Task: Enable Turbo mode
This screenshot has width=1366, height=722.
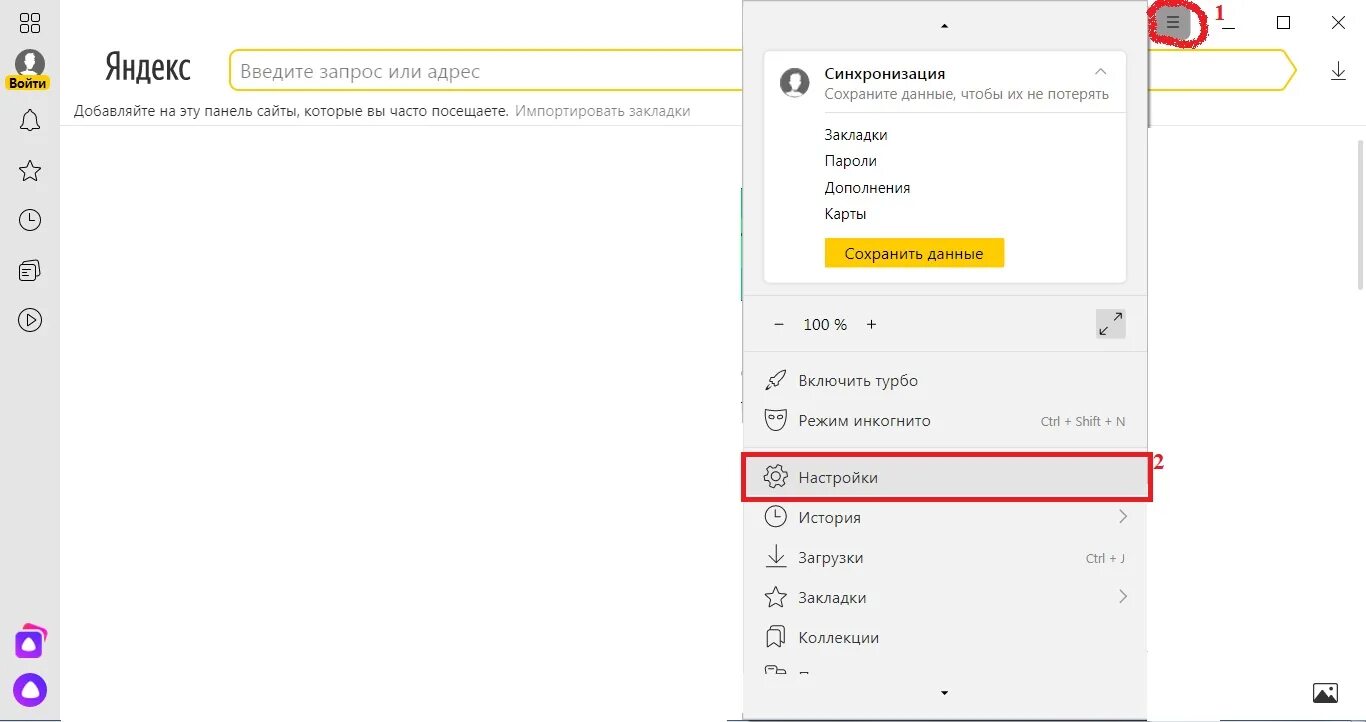Action: (x=857, y=381)
